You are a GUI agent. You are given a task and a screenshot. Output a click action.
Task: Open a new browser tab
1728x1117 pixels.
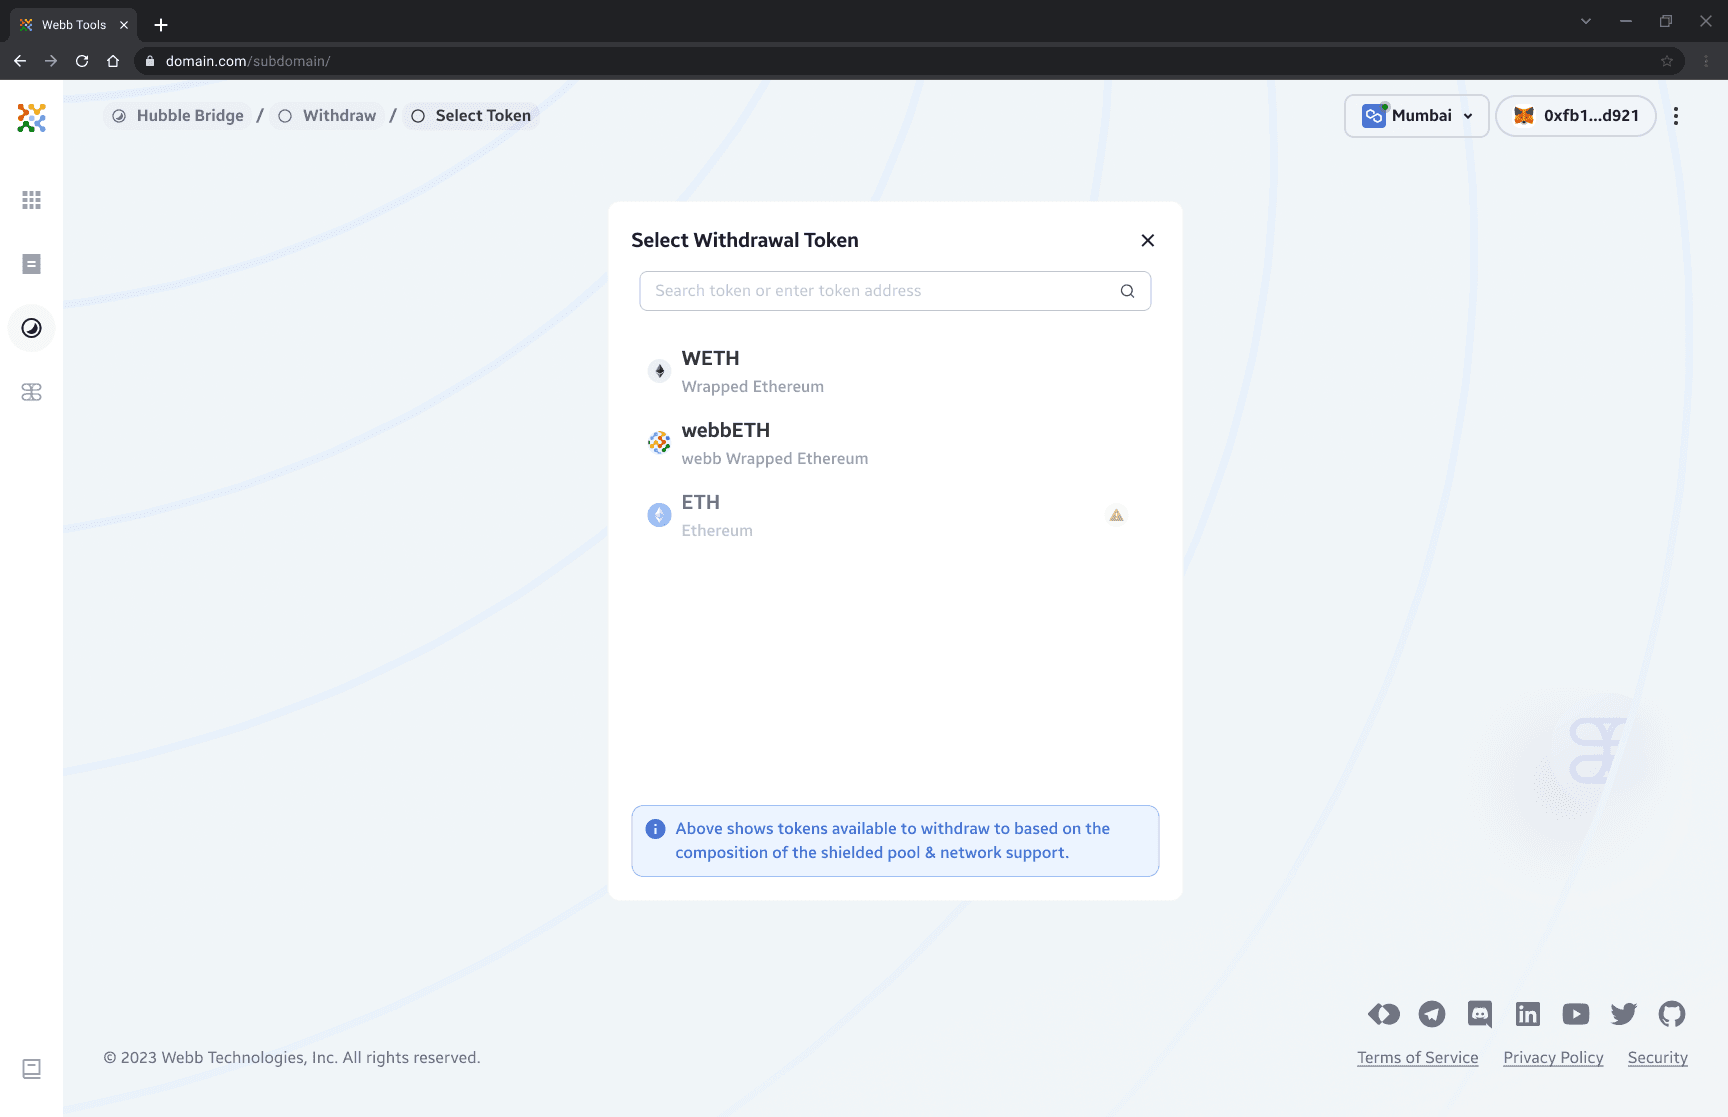161,25
